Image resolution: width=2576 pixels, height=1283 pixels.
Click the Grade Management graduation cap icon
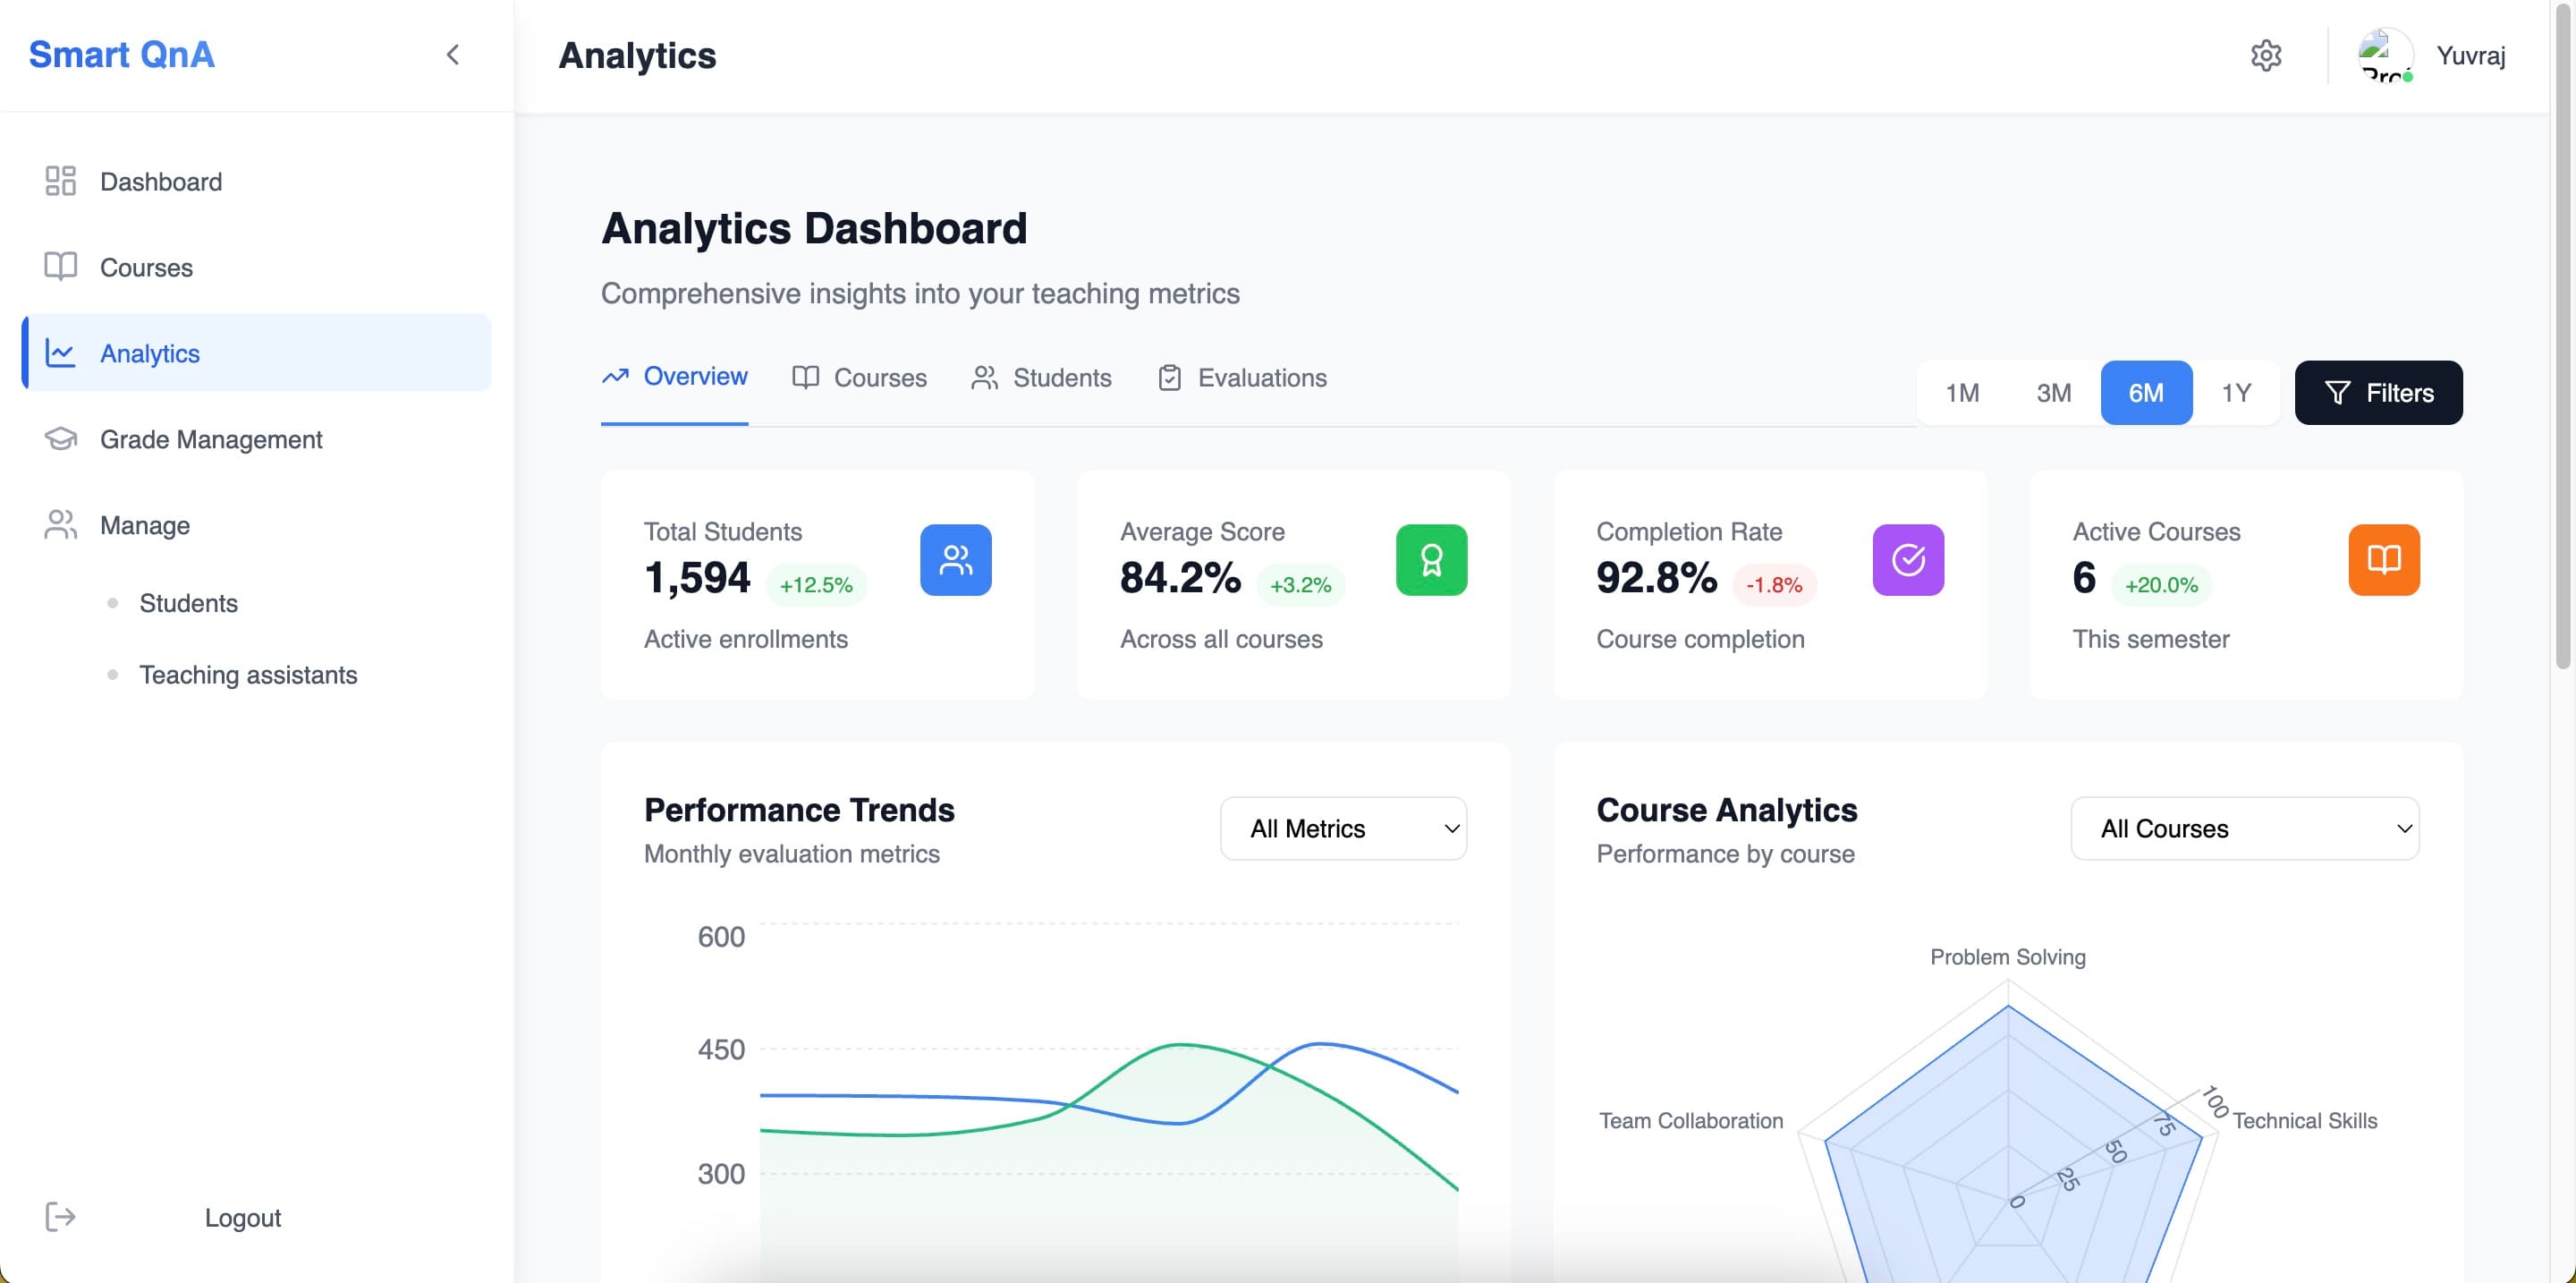pyautogui.click(x=61, y=439)
